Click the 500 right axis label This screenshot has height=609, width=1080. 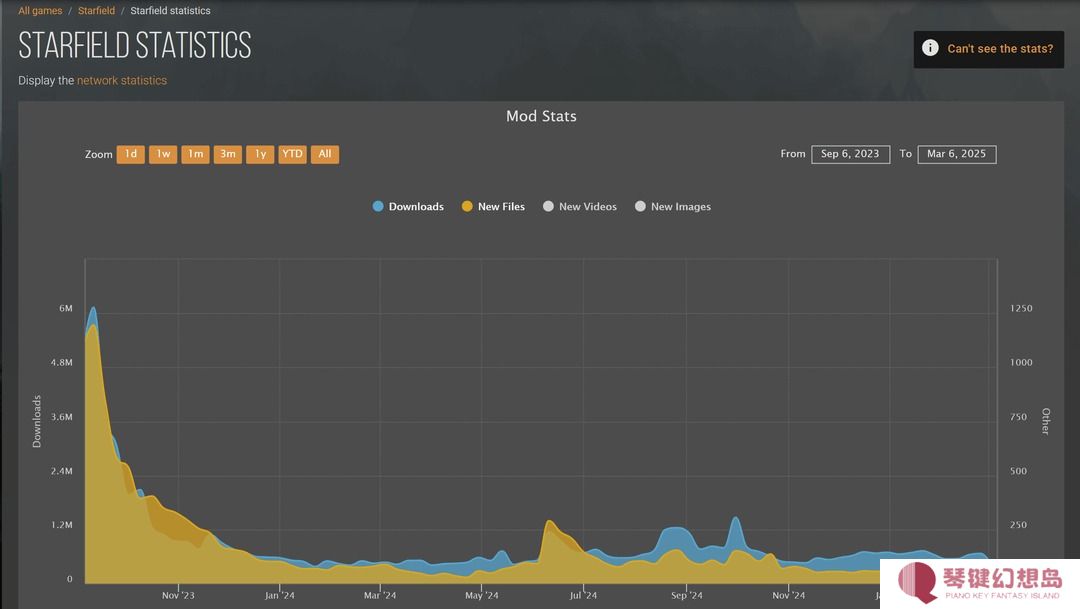1019,471
